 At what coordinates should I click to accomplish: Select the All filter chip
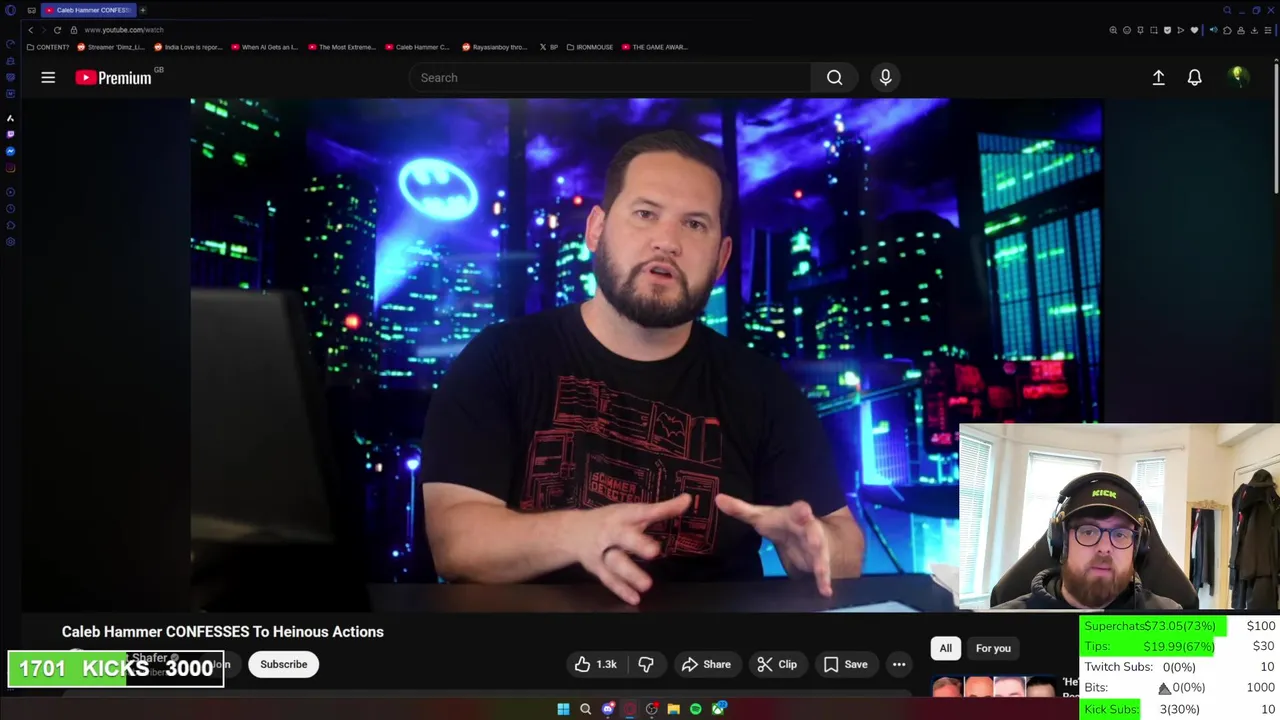click(945, 648)
